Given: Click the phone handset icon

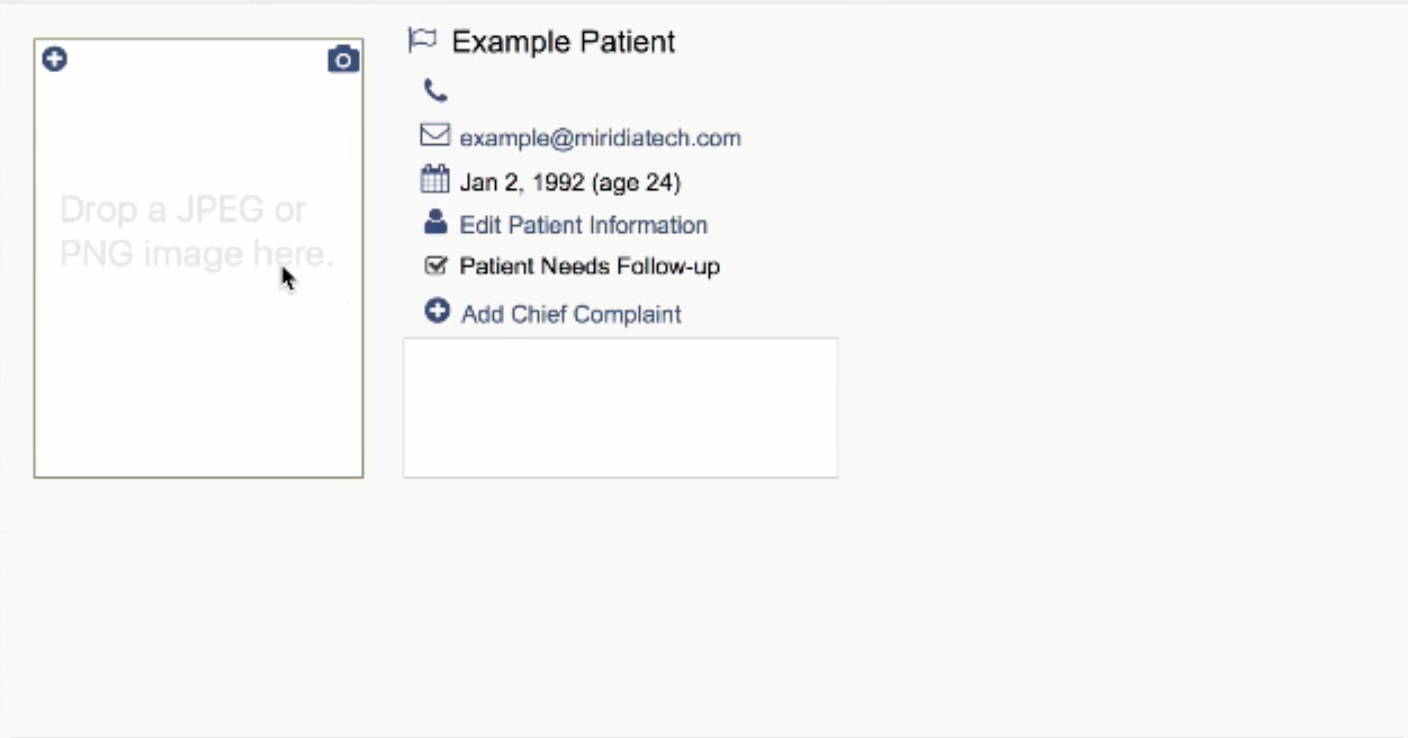Looking at the screenshot, I should 435,91.
